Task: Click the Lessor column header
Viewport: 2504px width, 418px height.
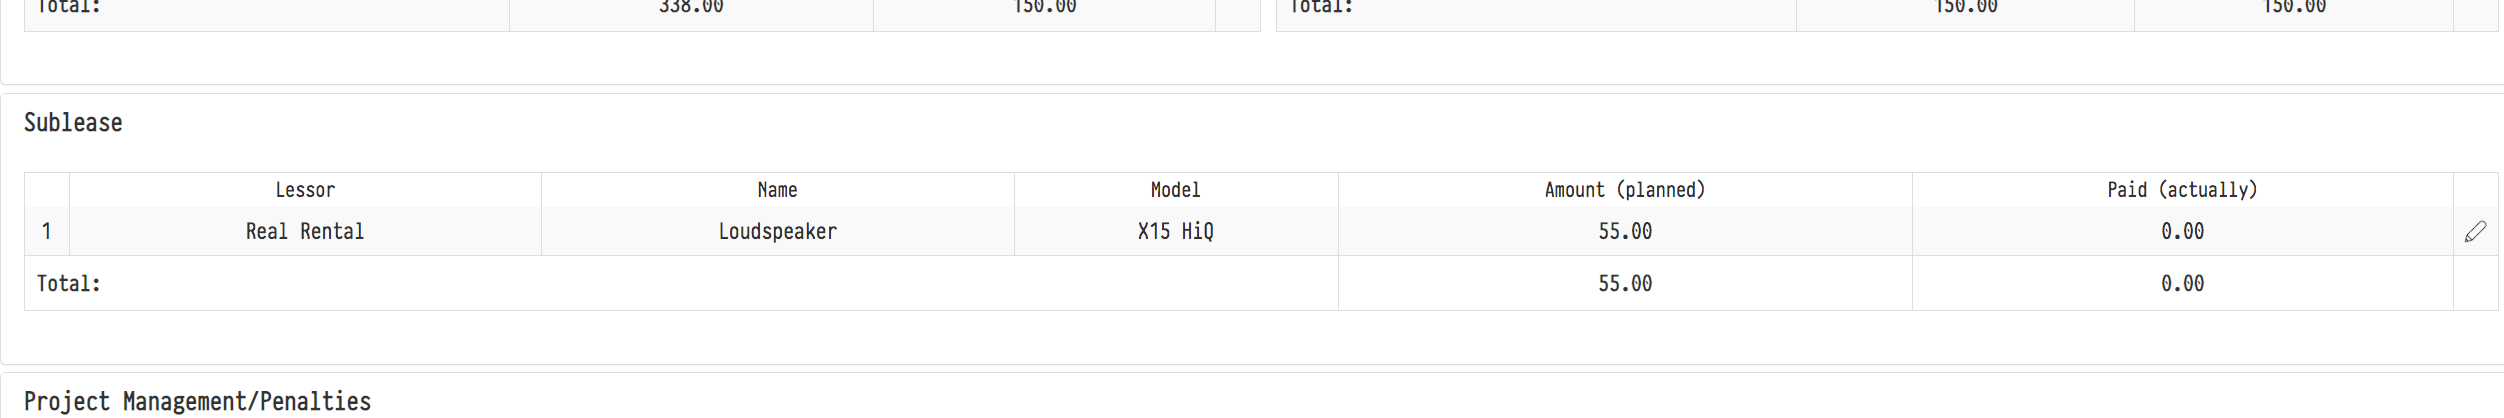Action: (x=305, y=190)
